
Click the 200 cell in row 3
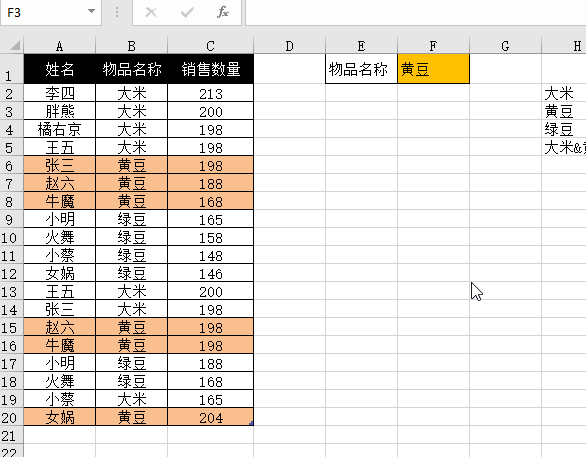[x=210, y=111]
